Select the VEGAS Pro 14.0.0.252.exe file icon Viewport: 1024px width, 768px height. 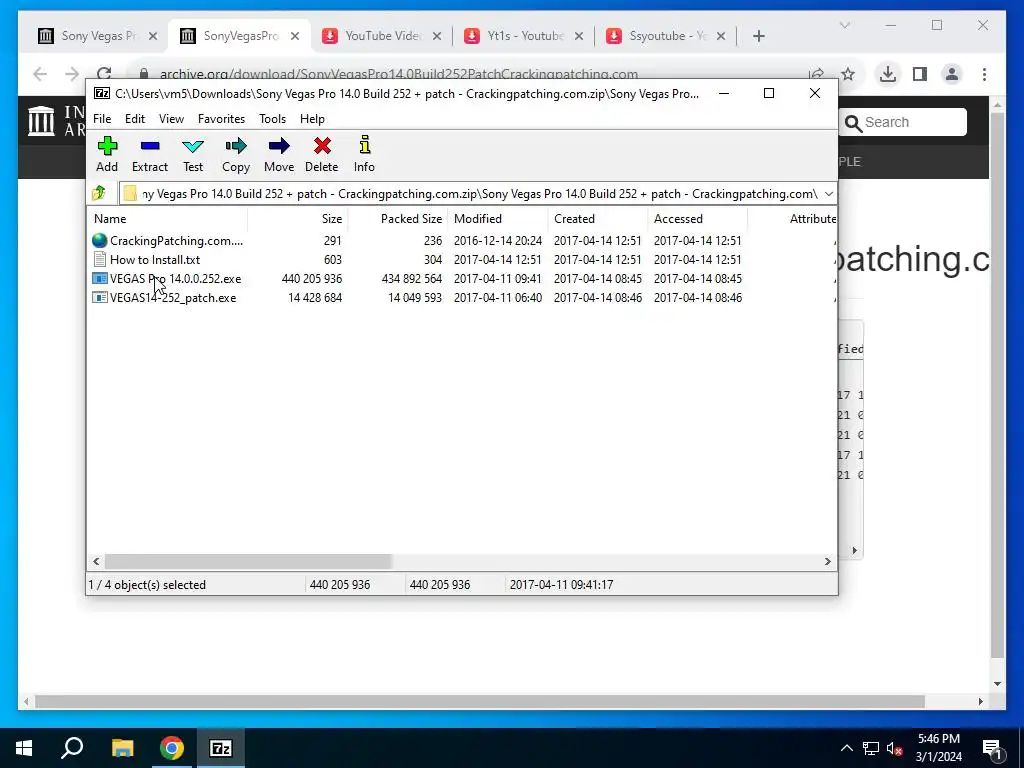99,279
